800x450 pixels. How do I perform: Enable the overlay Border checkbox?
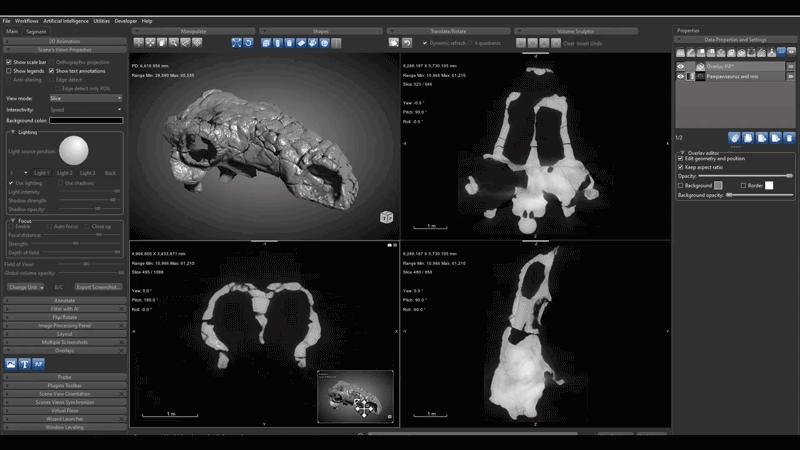tap(743, 186)
